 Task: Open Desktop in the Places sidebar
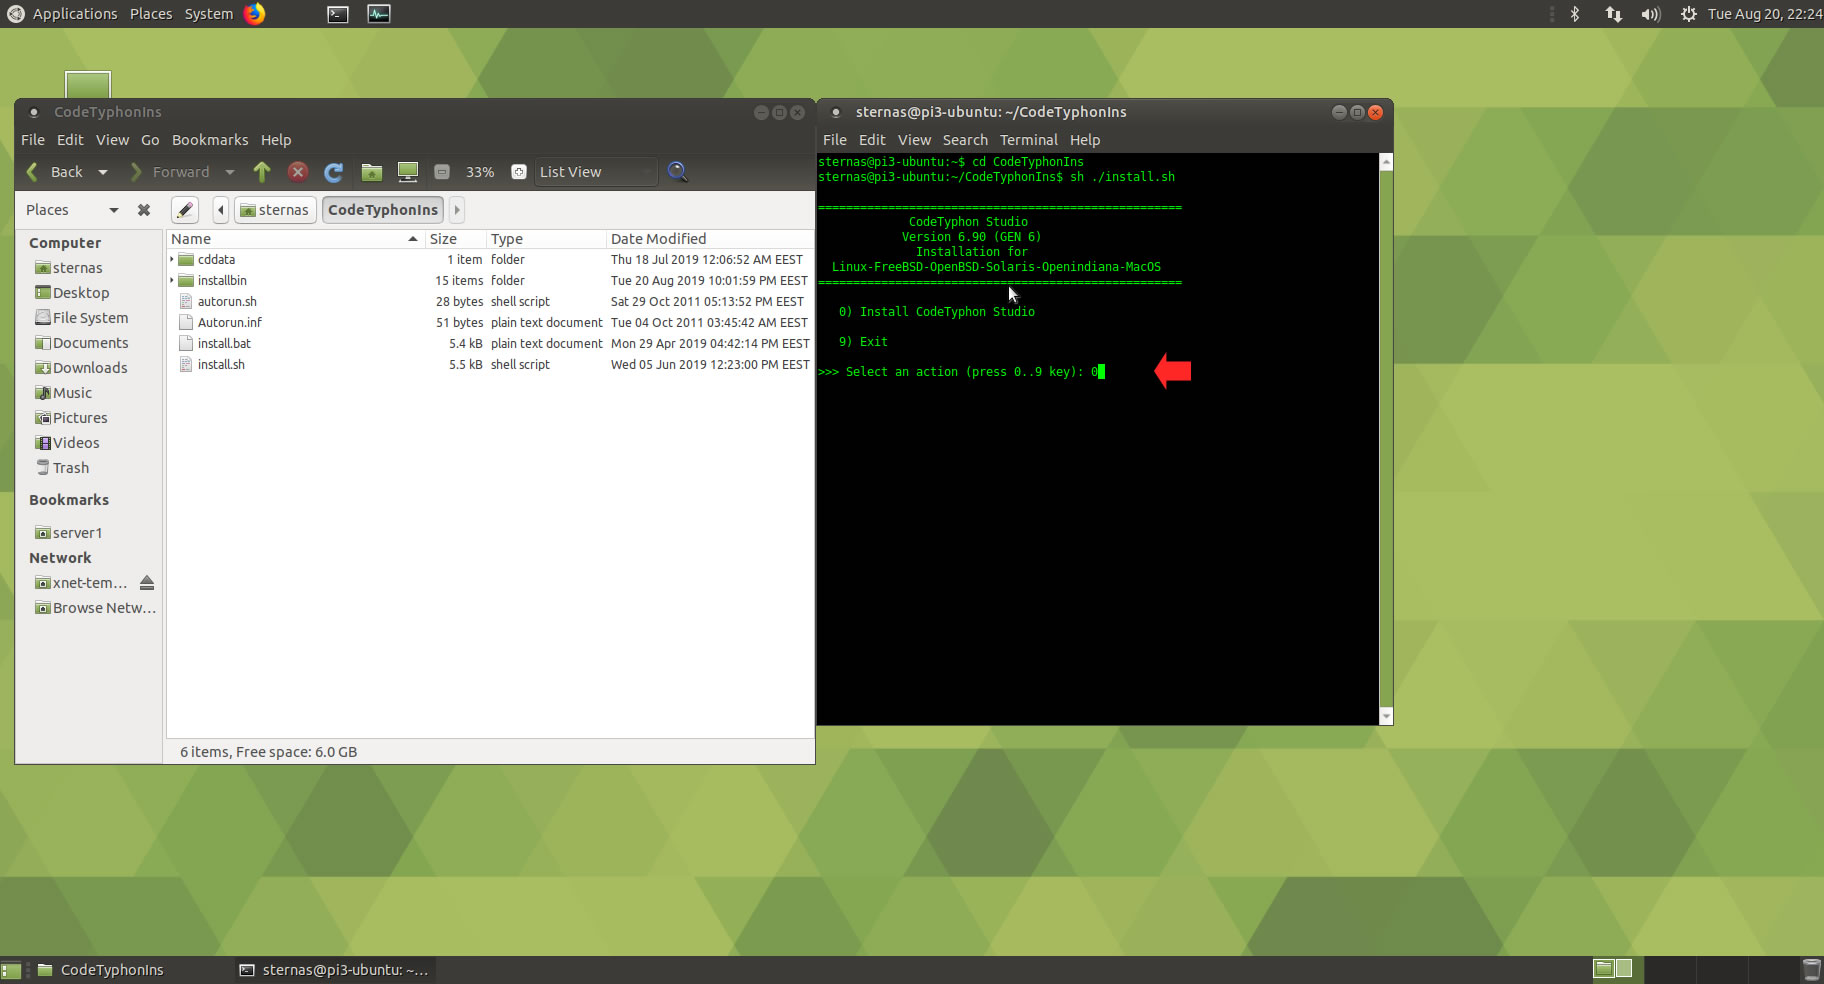click(x=81, y=293)
